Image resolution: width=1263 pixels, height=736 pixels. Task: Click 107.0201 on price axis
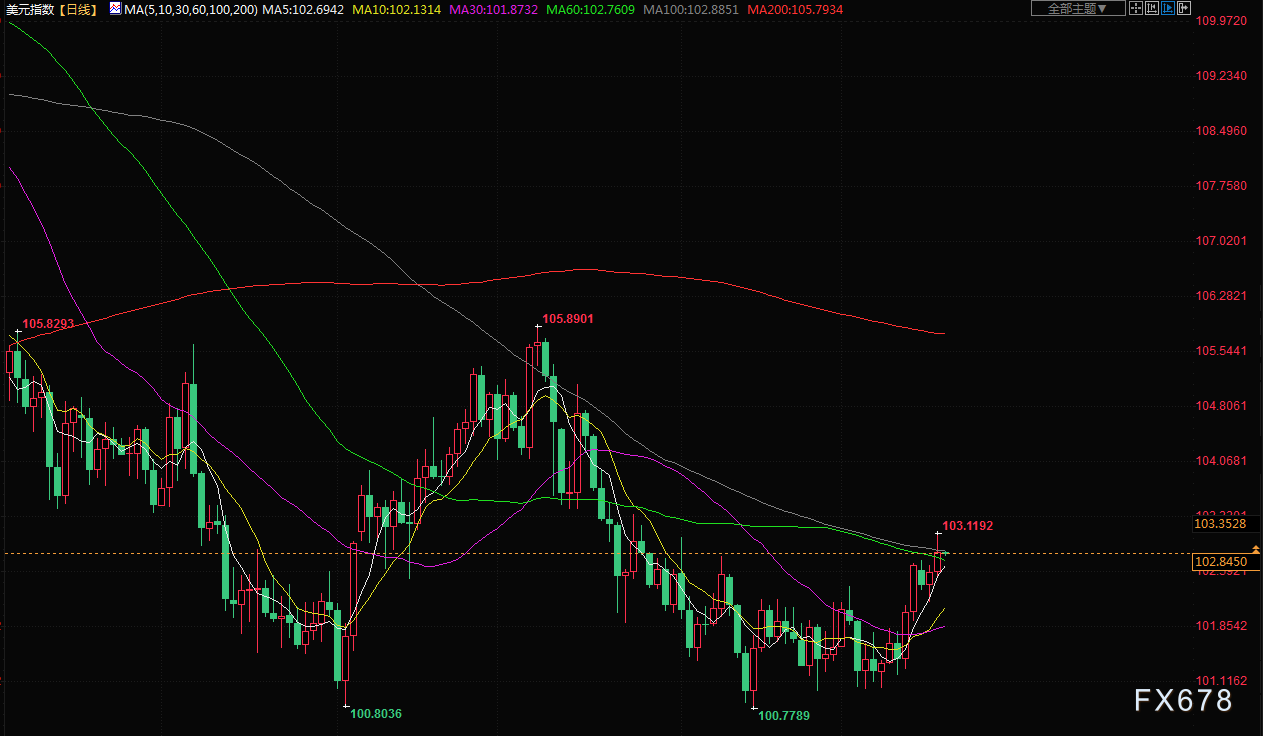pyautogui.click(x=1222, y=241)
